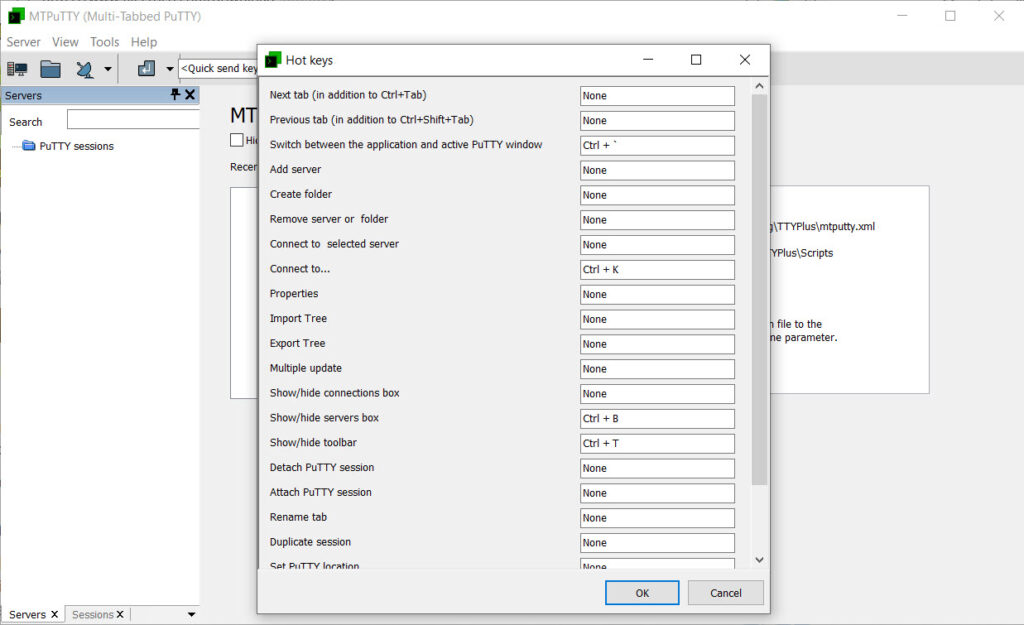The image size is (1024, 625).
Task: Click the Switch between application hotkey field
Action: (657, 146)
